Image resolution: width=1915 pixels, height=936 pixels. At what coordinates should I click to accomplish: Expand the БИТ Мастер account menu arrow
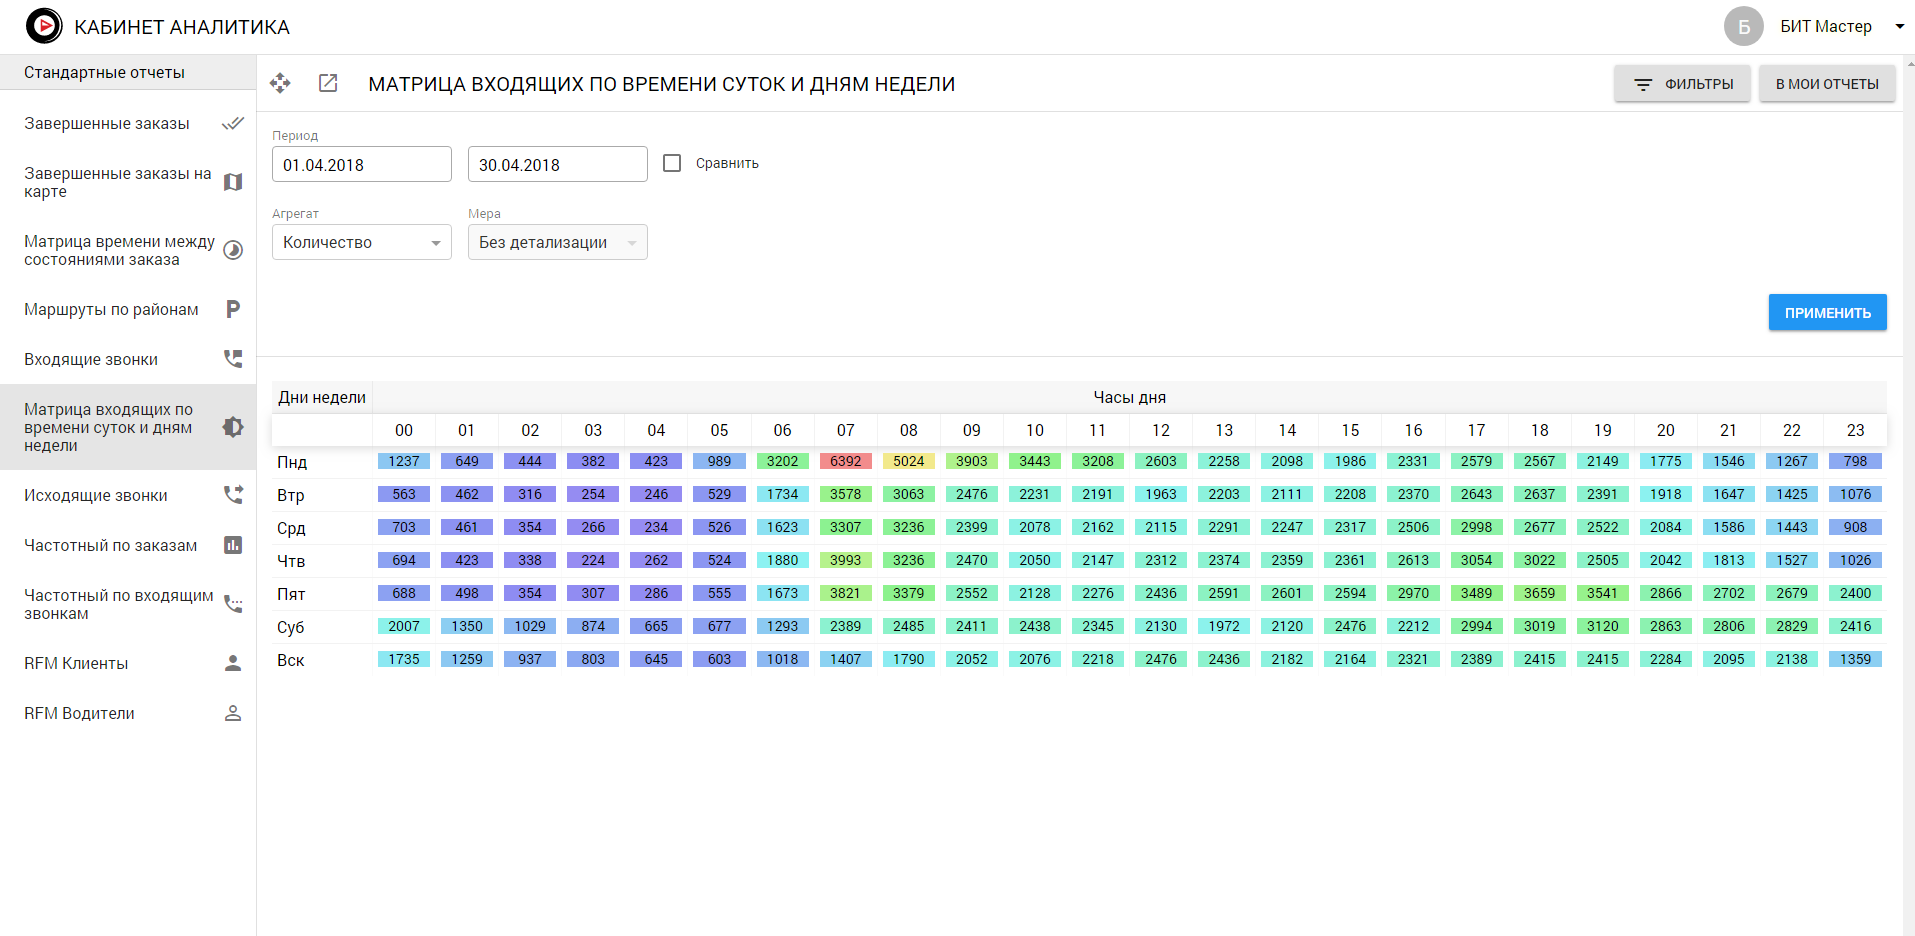(x=1899, y=27)
